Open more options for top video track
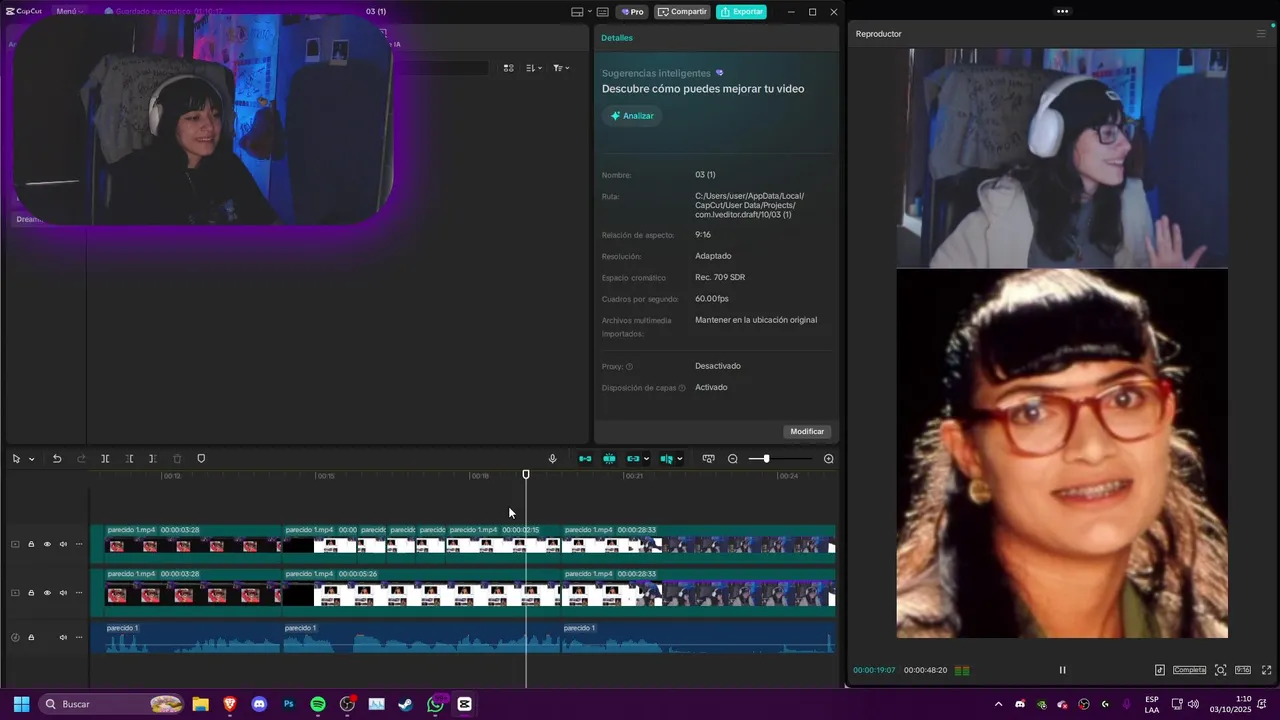The height and width of the screenshot is (720, 1280). 79,544
